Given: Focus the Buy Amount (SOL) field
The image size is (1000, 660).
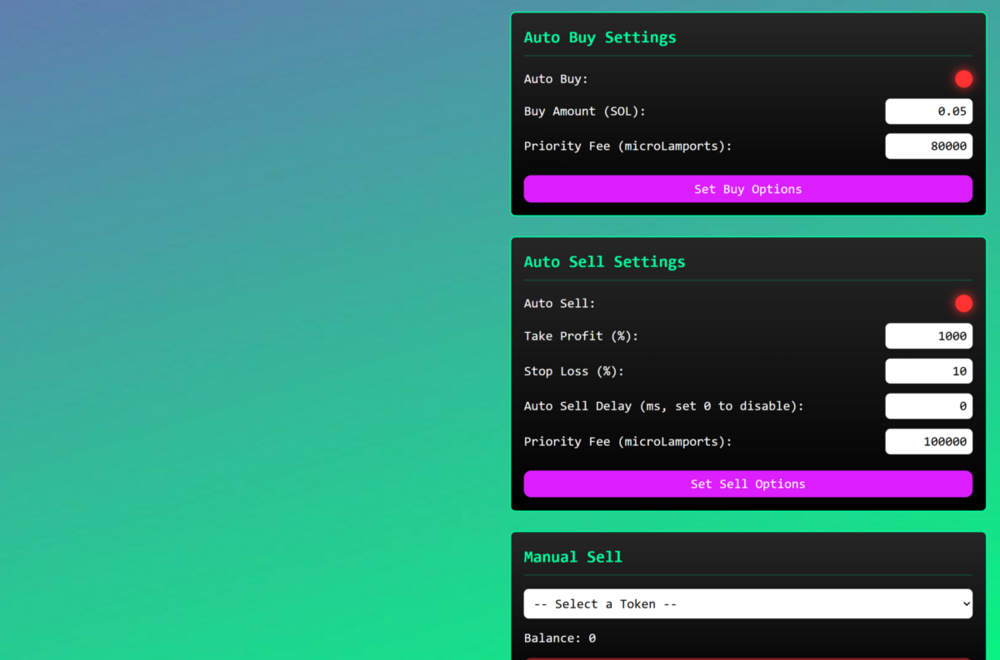Looking at the screenshot, I should pos(928,111).
